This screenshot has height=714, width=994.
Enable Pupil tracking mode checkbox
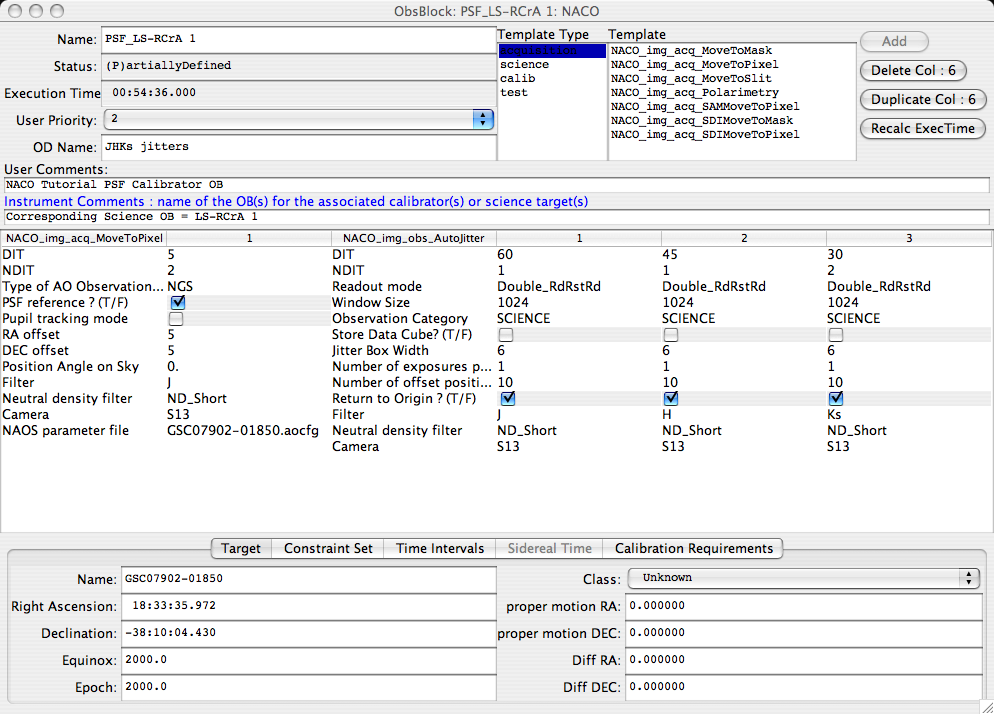[x=176, y=318]
